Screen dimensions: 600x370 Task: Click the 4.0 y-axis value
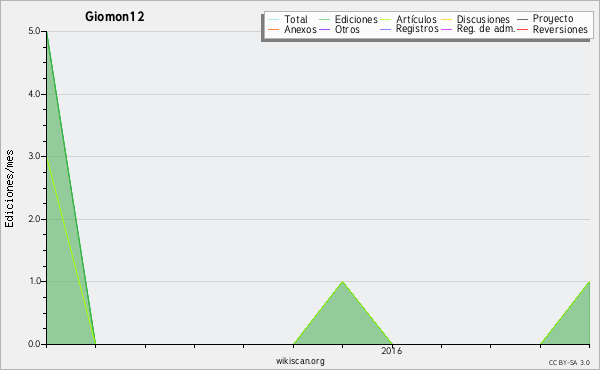coord(34,94)
